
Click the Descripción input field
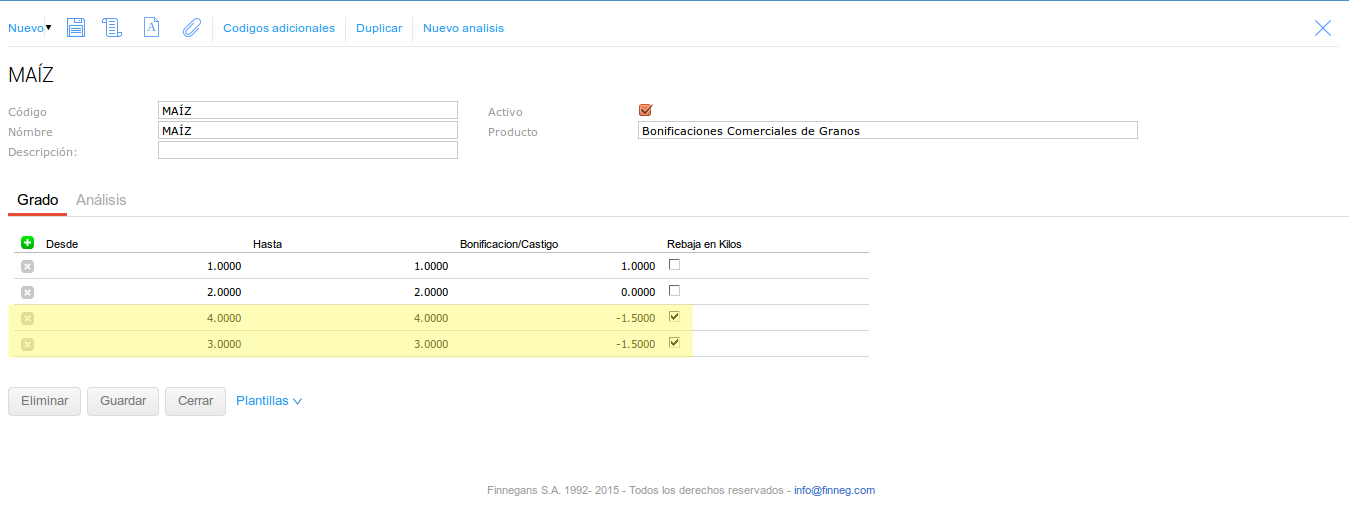[307, 150]
